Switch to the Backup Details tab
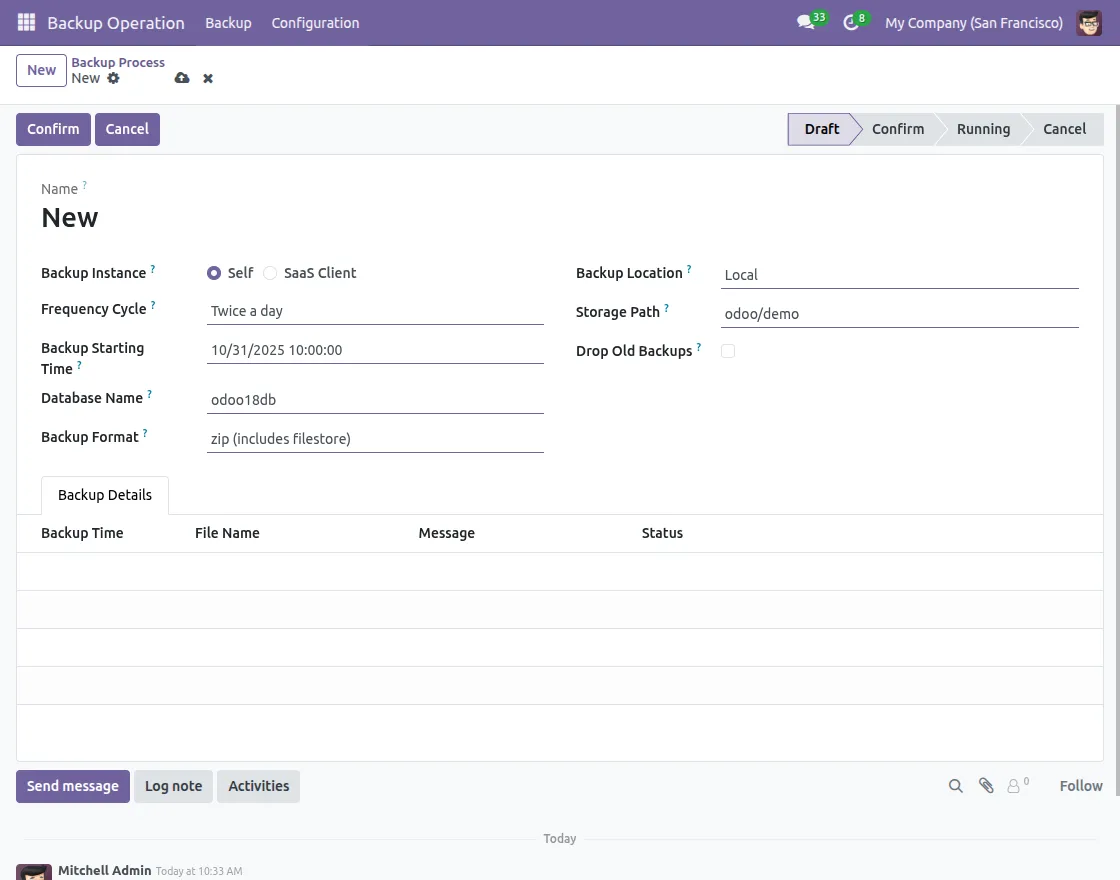The image size is (1120, 880). (105, 495)
